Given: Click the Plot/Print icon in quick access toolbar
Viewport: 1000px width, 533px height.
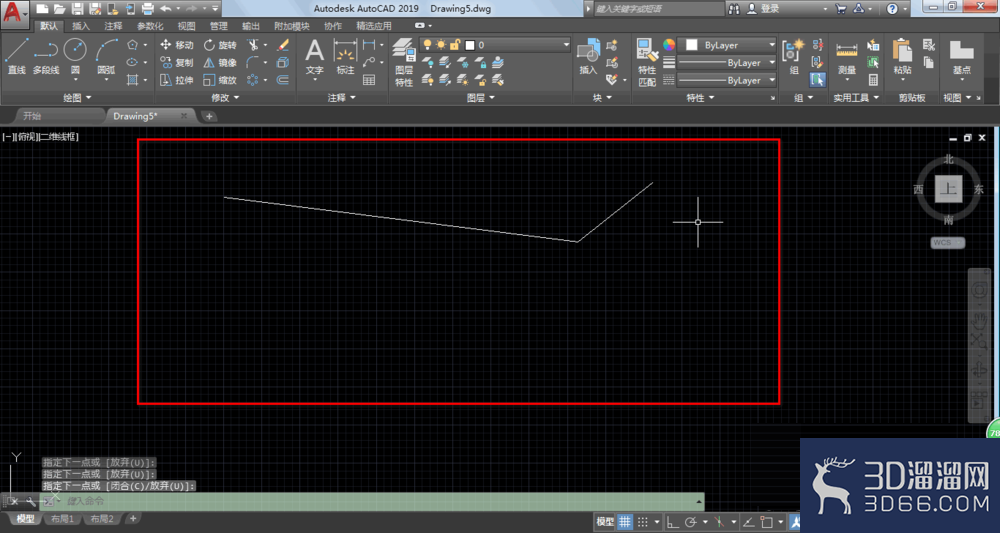Looking at the screenshot, I should [147, 9].
